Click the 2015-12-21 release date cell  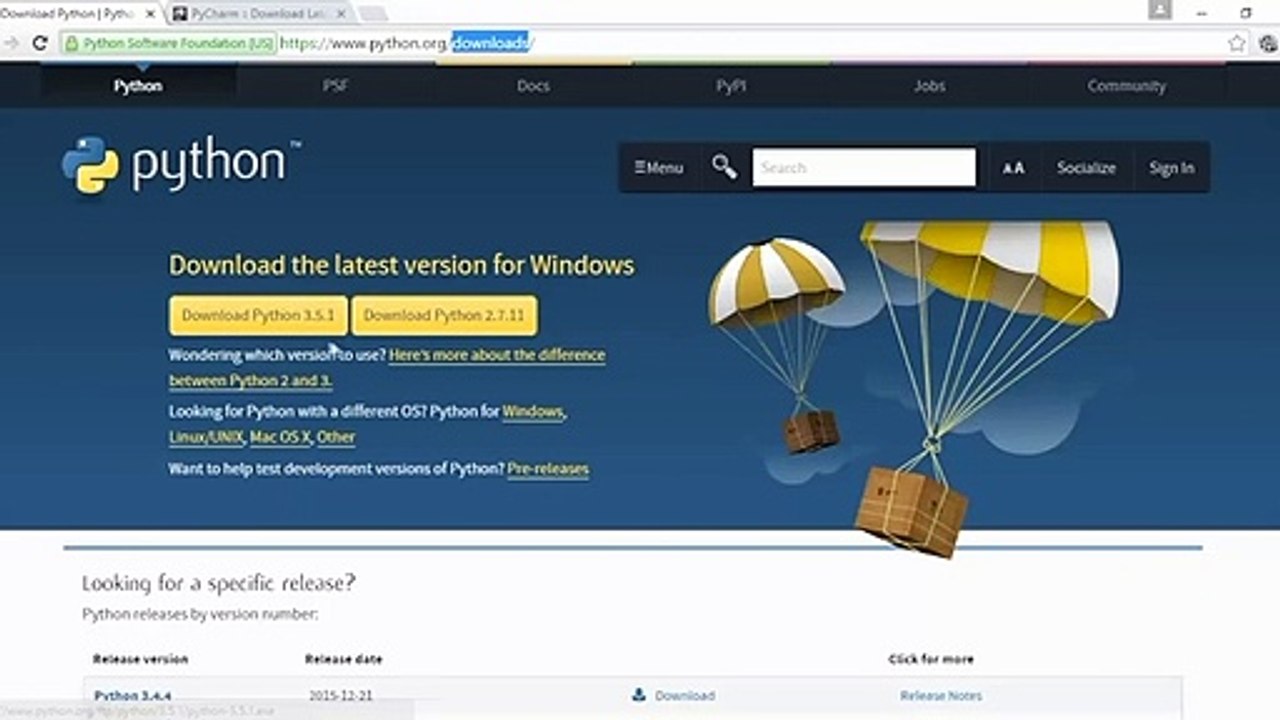[x=341, y=695]
